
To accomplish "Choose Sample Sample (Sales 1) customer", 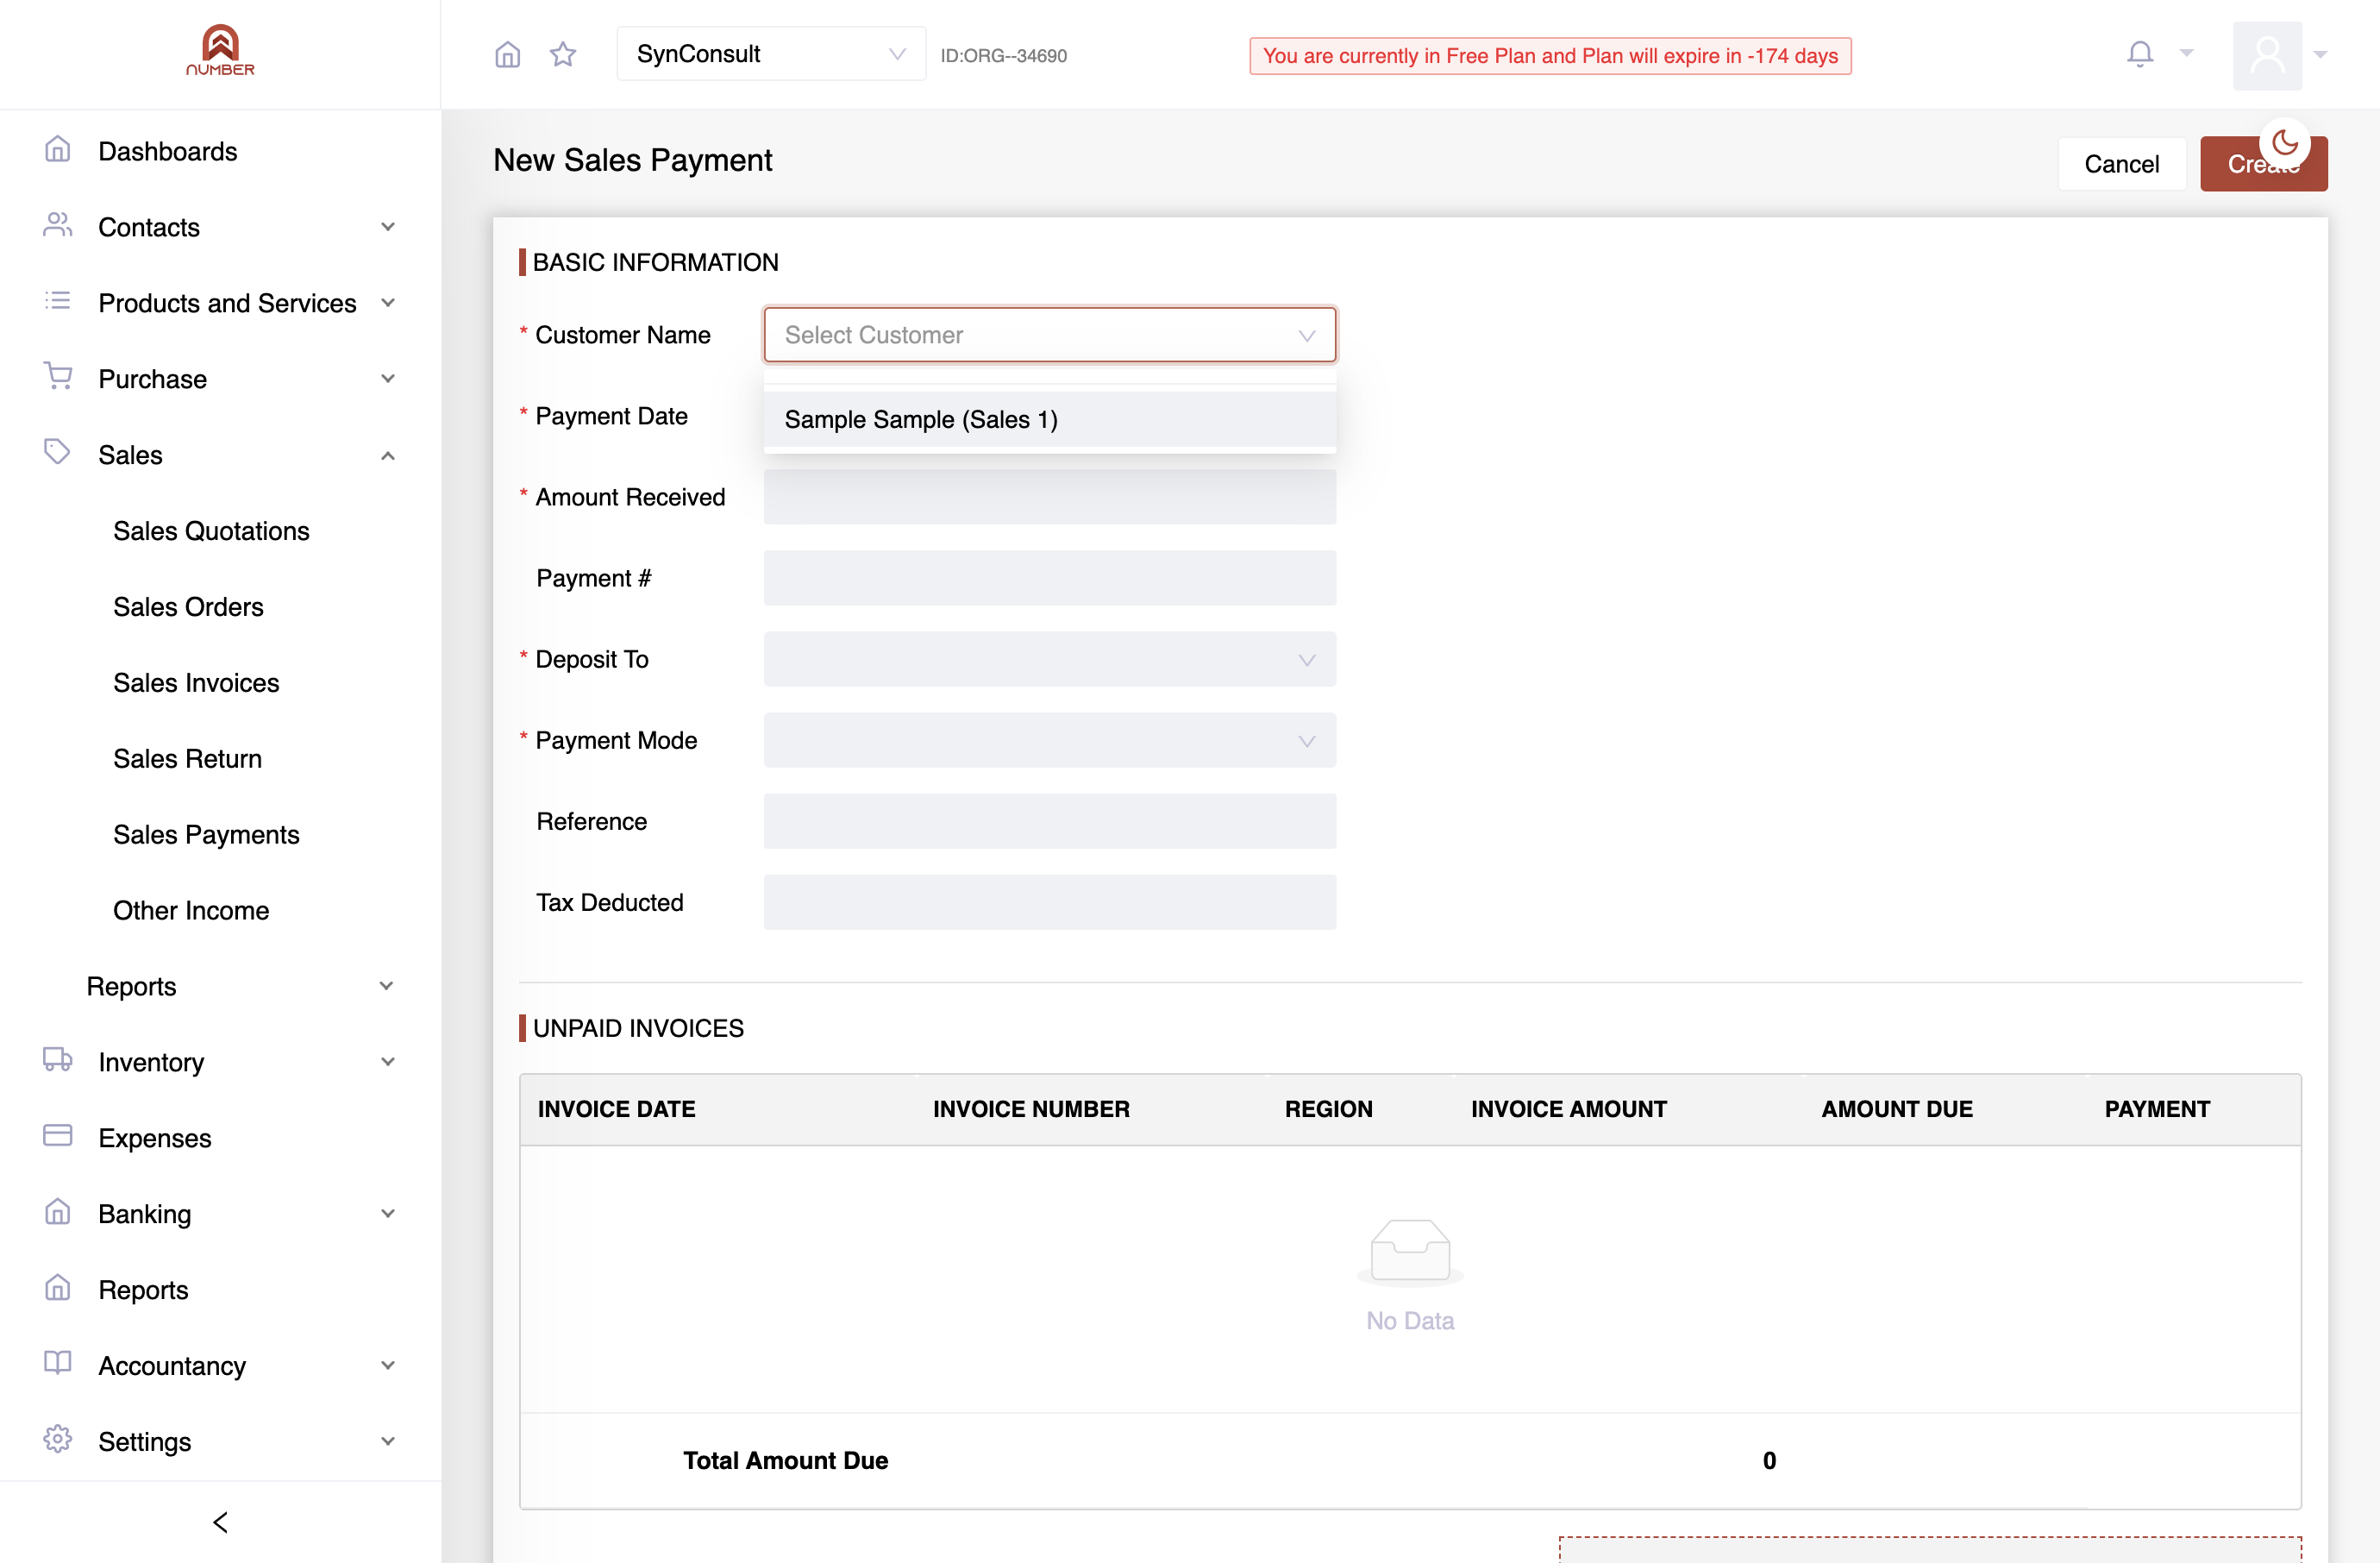I will (x=1049, y=419).
